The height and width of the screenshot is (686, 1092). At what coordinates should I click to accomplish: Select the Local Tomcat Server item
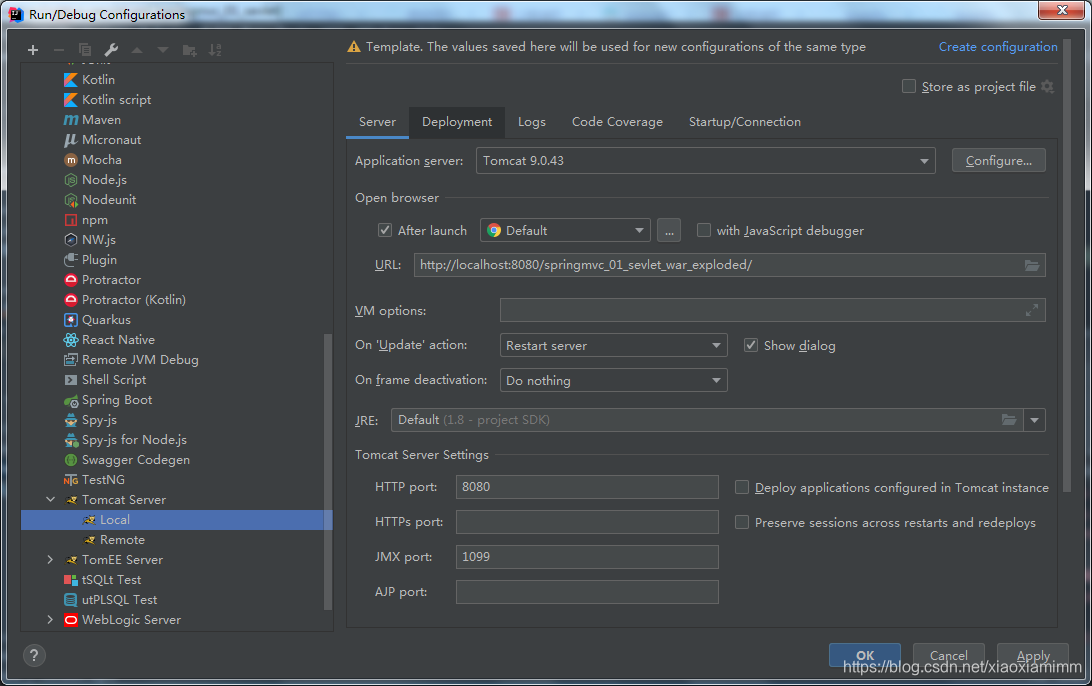click(176, 520)
